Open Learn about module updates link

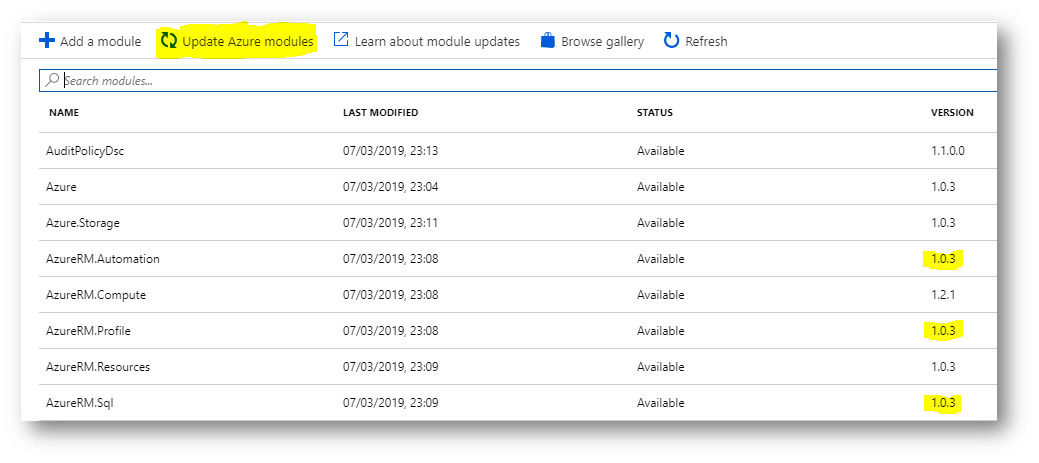[x=437, y=41]
